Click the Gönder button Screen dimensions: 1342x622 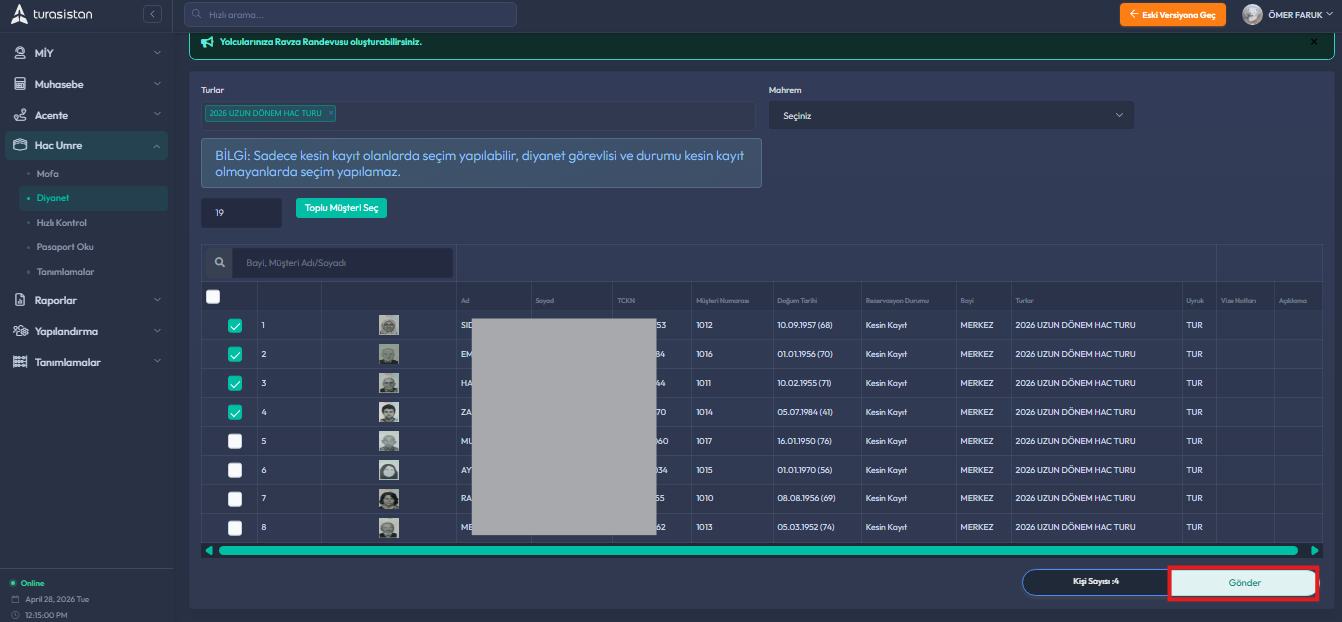(x=1243, y=583)
